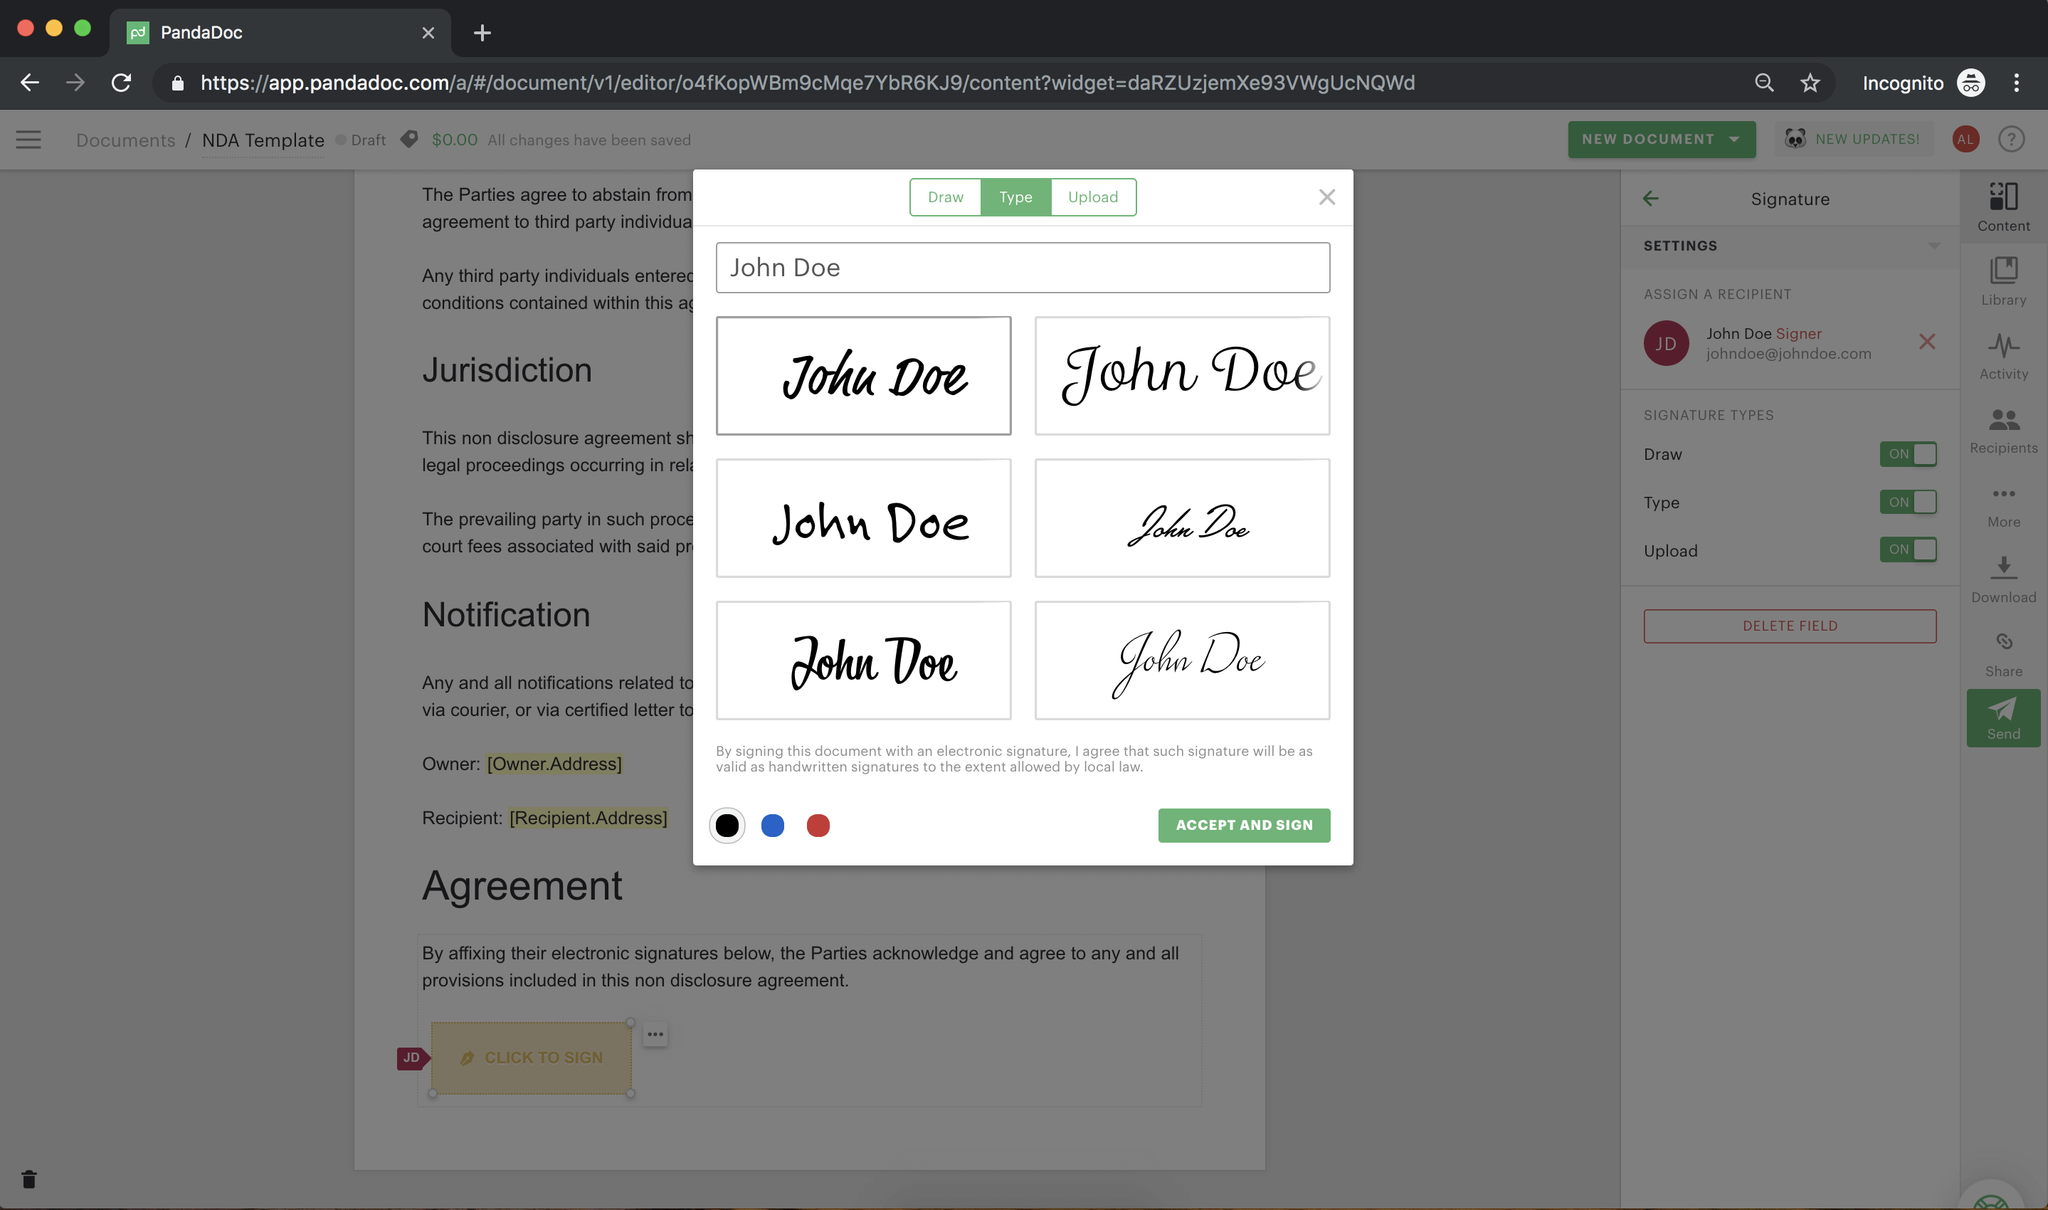The width and height of the screenshot is (2048, 1210).
Task: Toggle the Upload signature type switch
Action: 1908,550
